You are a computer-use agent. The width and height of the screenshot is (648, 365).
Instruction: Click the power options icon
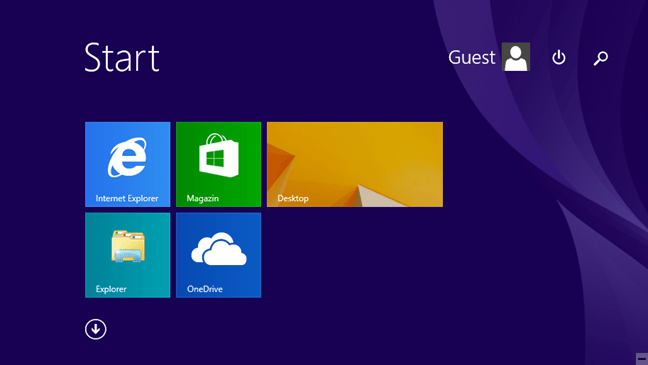click(559, 57)
